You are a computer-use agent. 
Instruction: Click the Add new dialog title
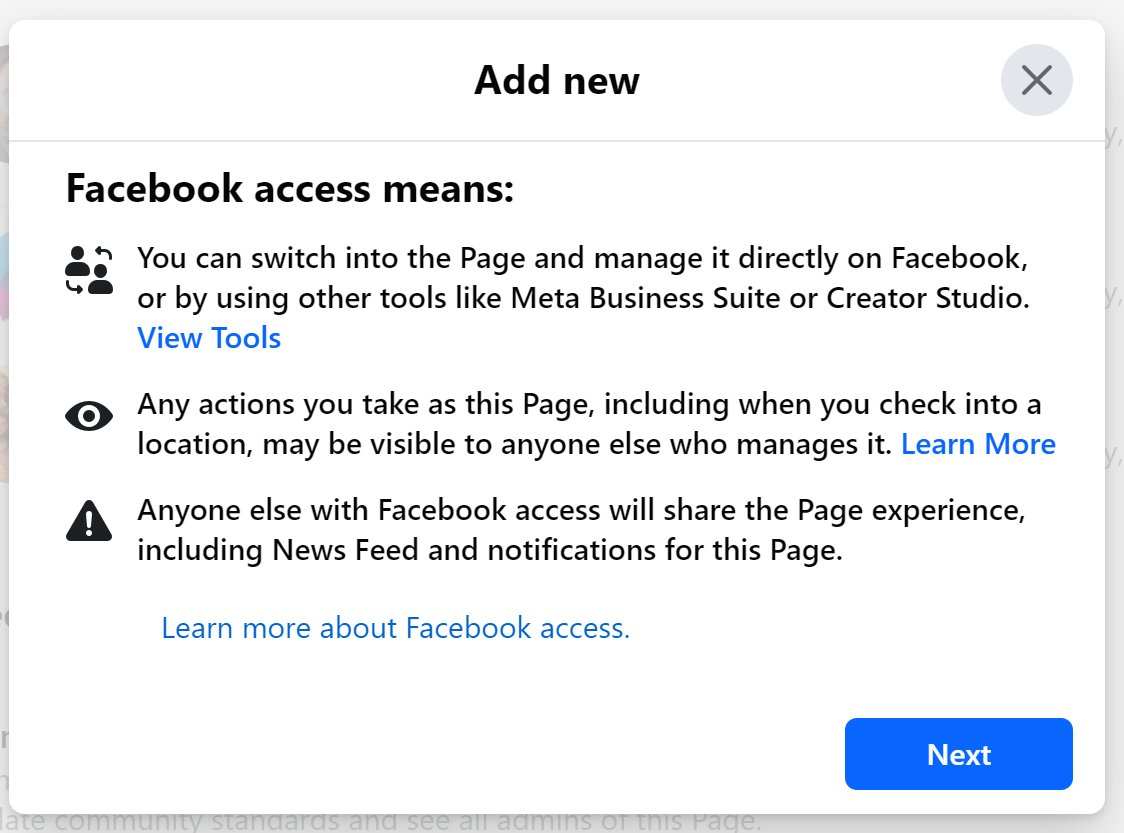pyautogui.click(x=556, y=80)
